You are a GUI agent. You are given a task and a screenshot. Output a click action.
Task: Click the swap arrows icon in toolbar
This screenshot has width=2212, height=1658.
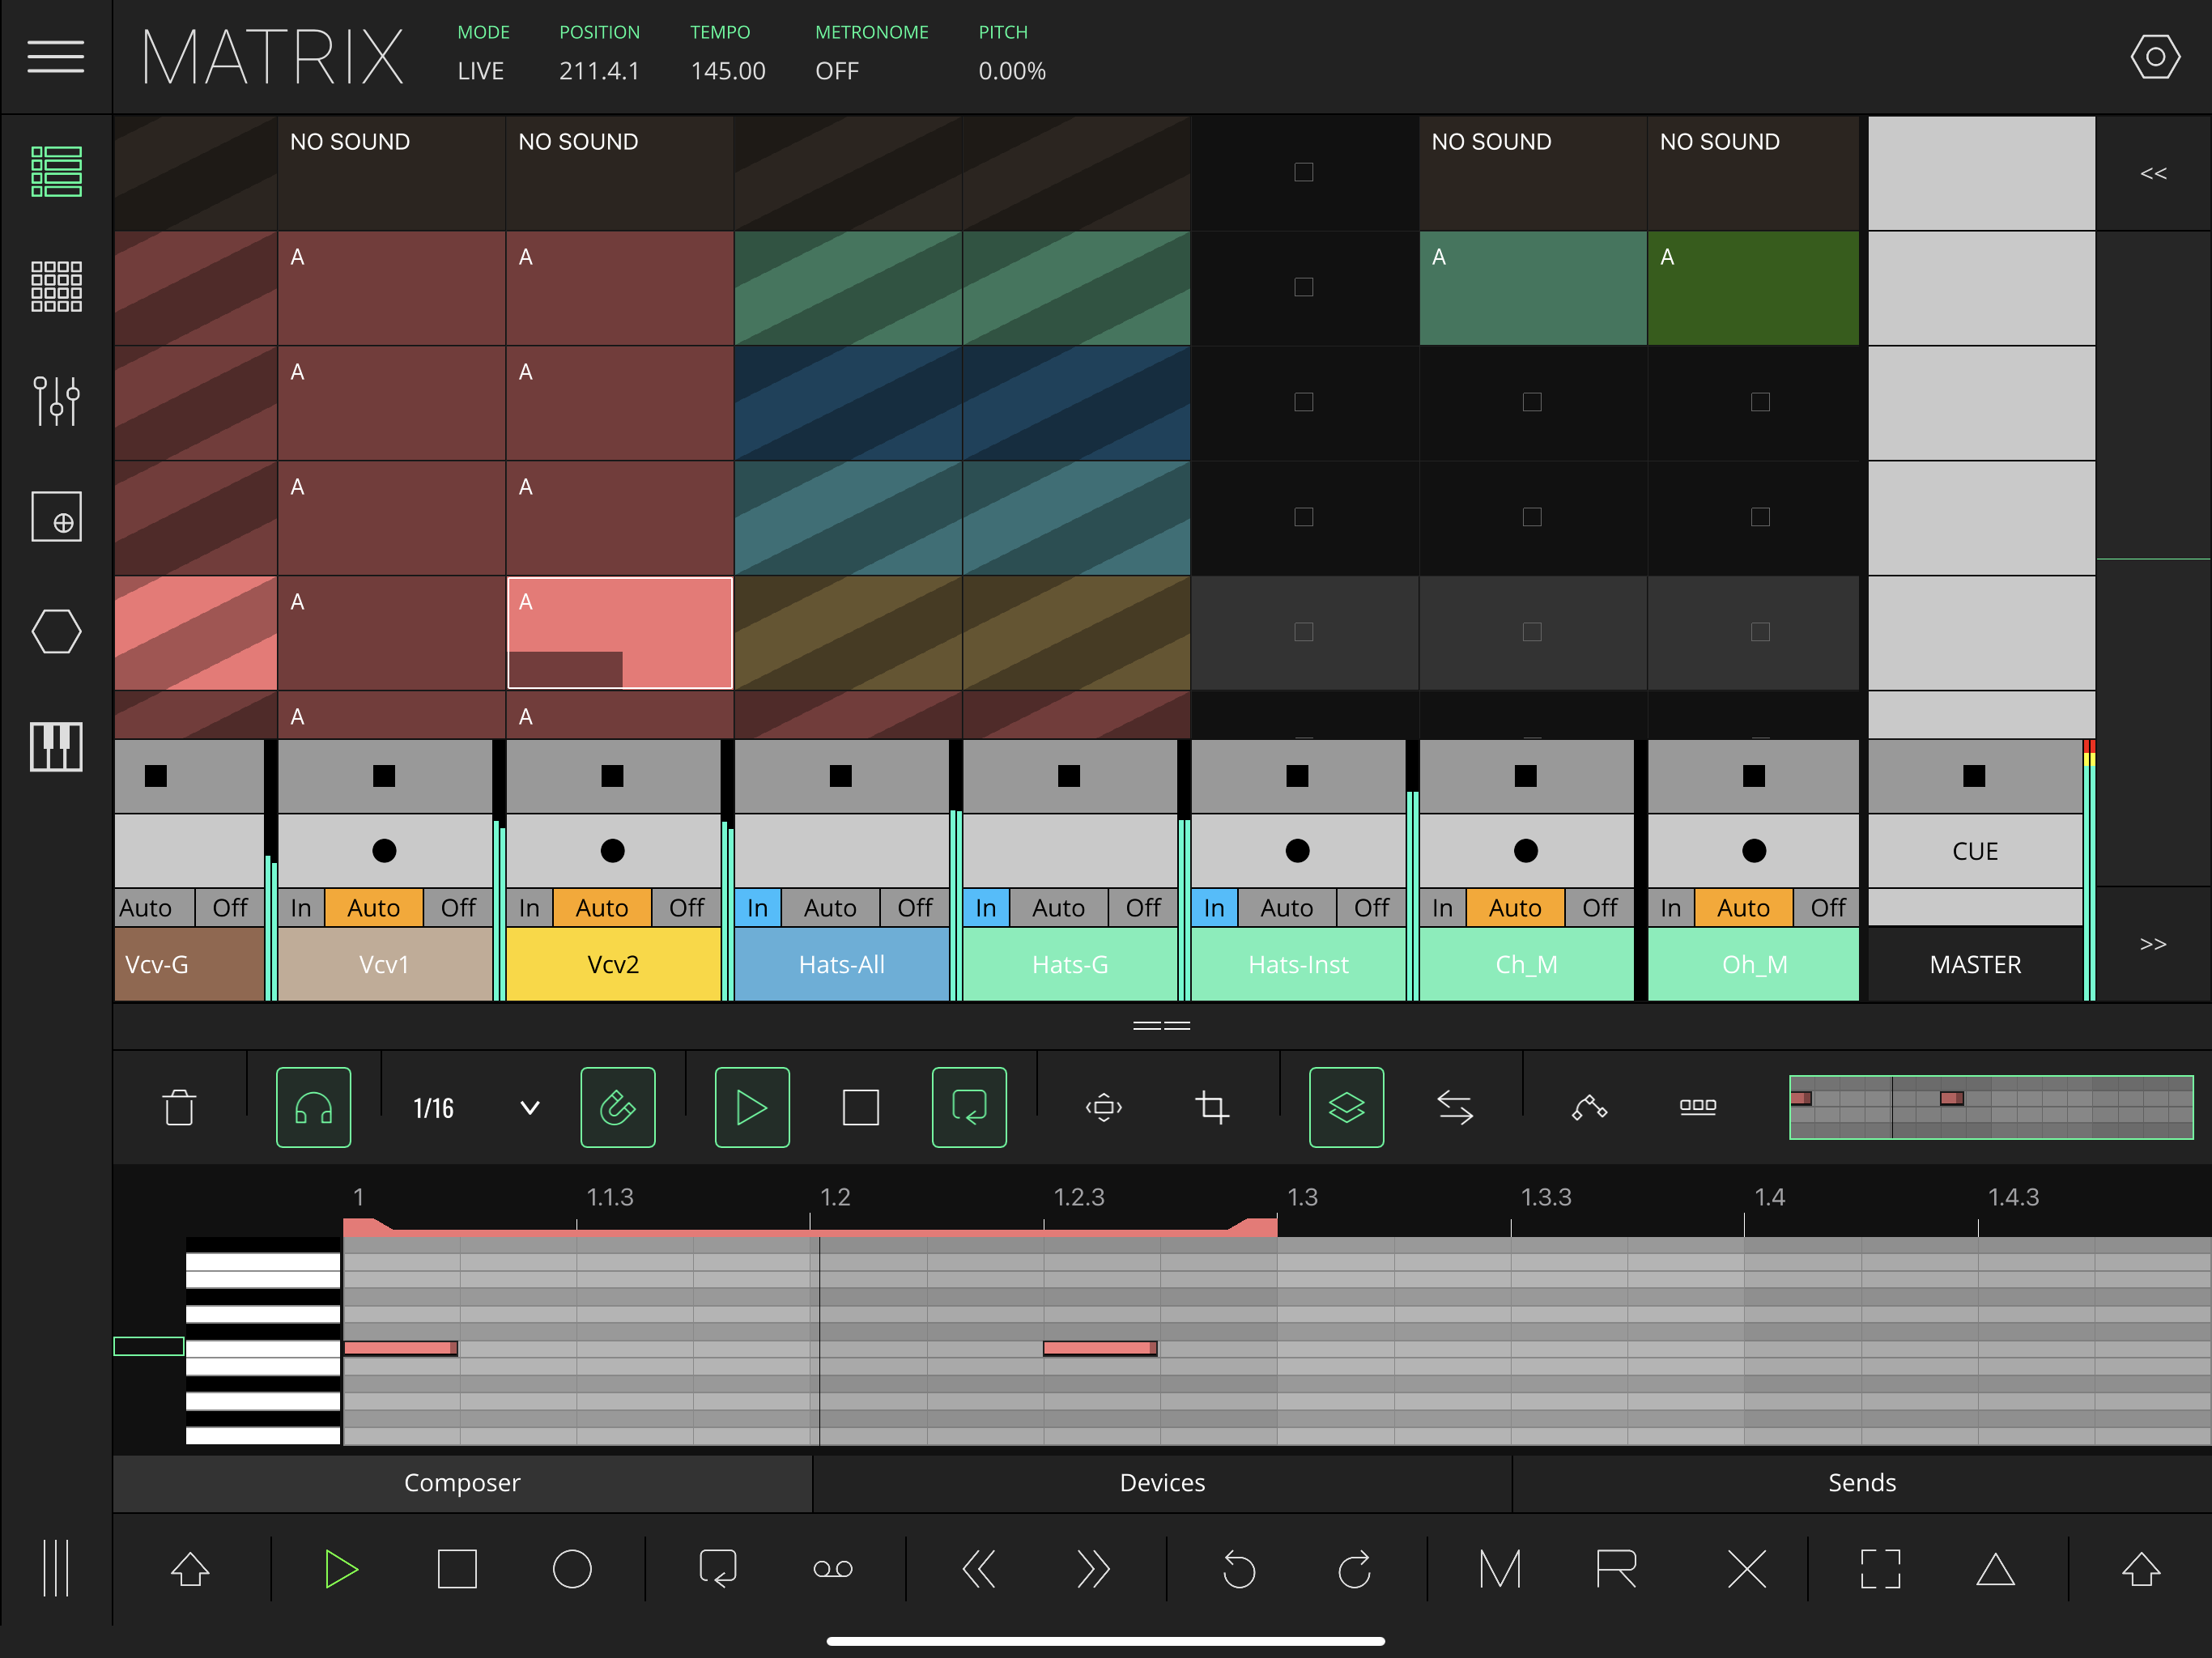click(x=1454, y=1107)
